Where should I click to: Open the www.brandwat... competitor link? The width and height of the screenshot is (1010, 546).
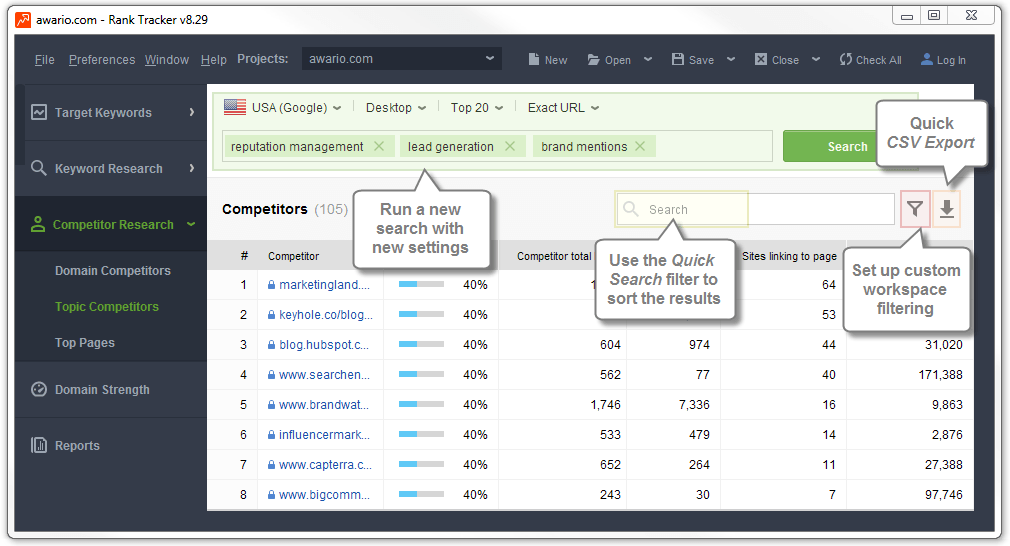tap(323, 405)
